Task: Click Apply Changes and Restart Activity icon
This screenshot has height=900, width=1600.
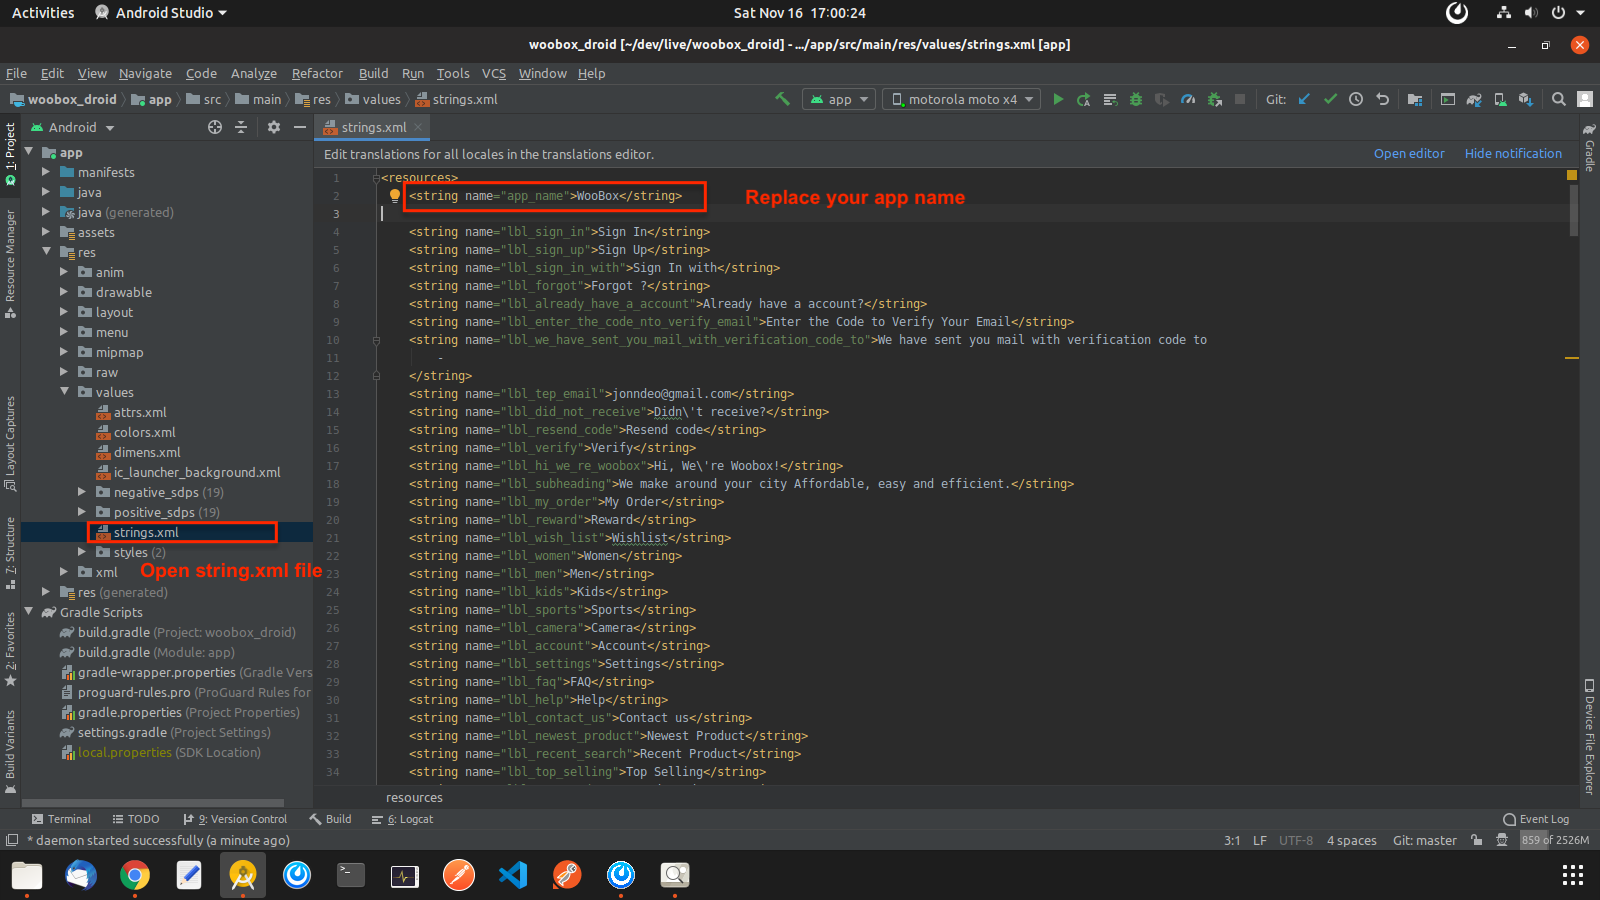Action: point(1084,99)
